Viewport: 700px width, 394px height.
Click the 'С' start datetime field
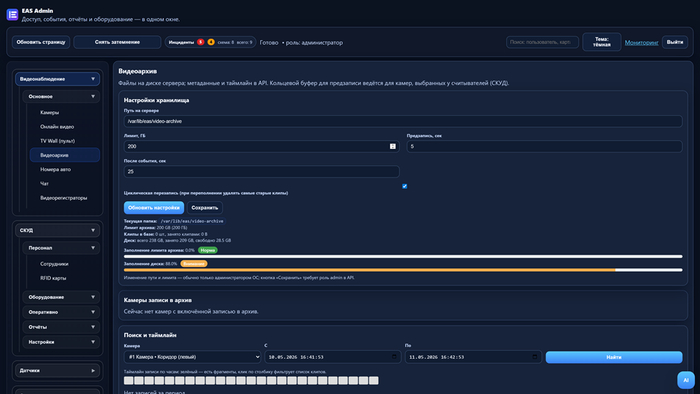[x=333, y=357]
